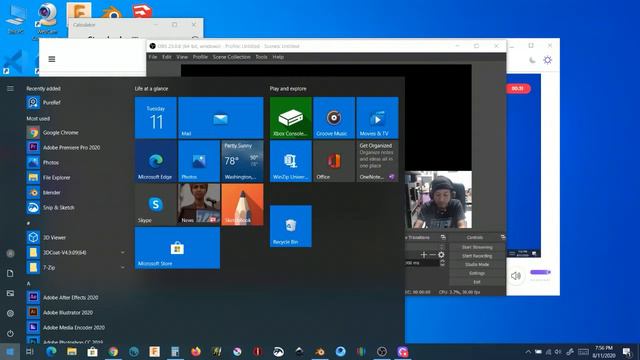Open Settings from OBS Controls
This screenshot has width=640, height=360.
(477, 273)
